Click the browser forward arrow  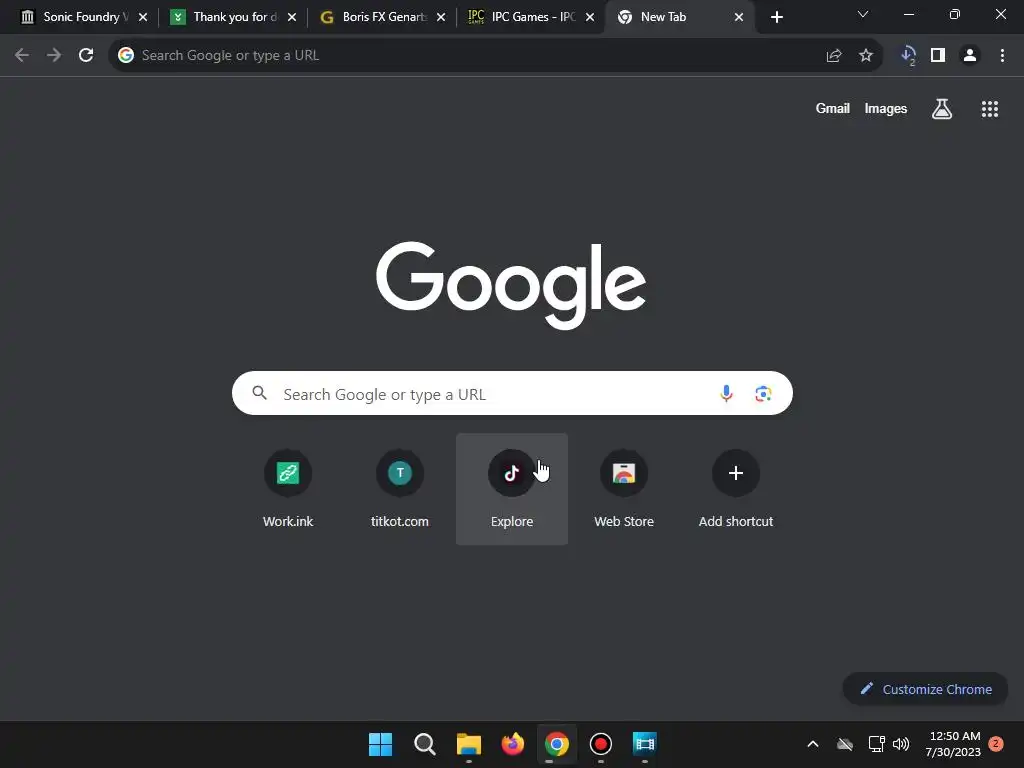click(x=54, y=56)
